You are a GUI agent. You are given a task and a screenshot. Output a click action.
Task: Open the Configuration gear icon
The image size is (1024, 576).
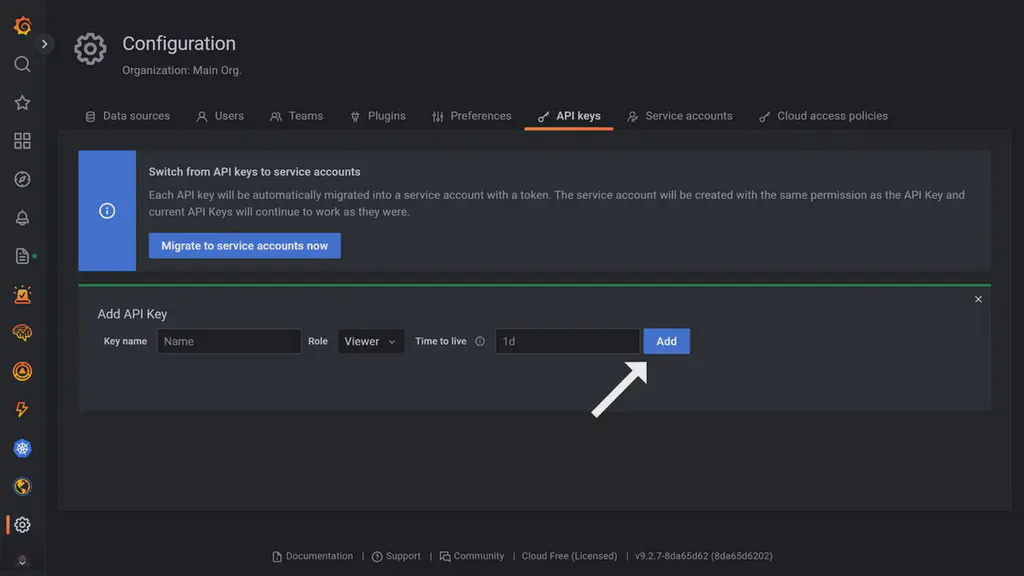[22, 524]
